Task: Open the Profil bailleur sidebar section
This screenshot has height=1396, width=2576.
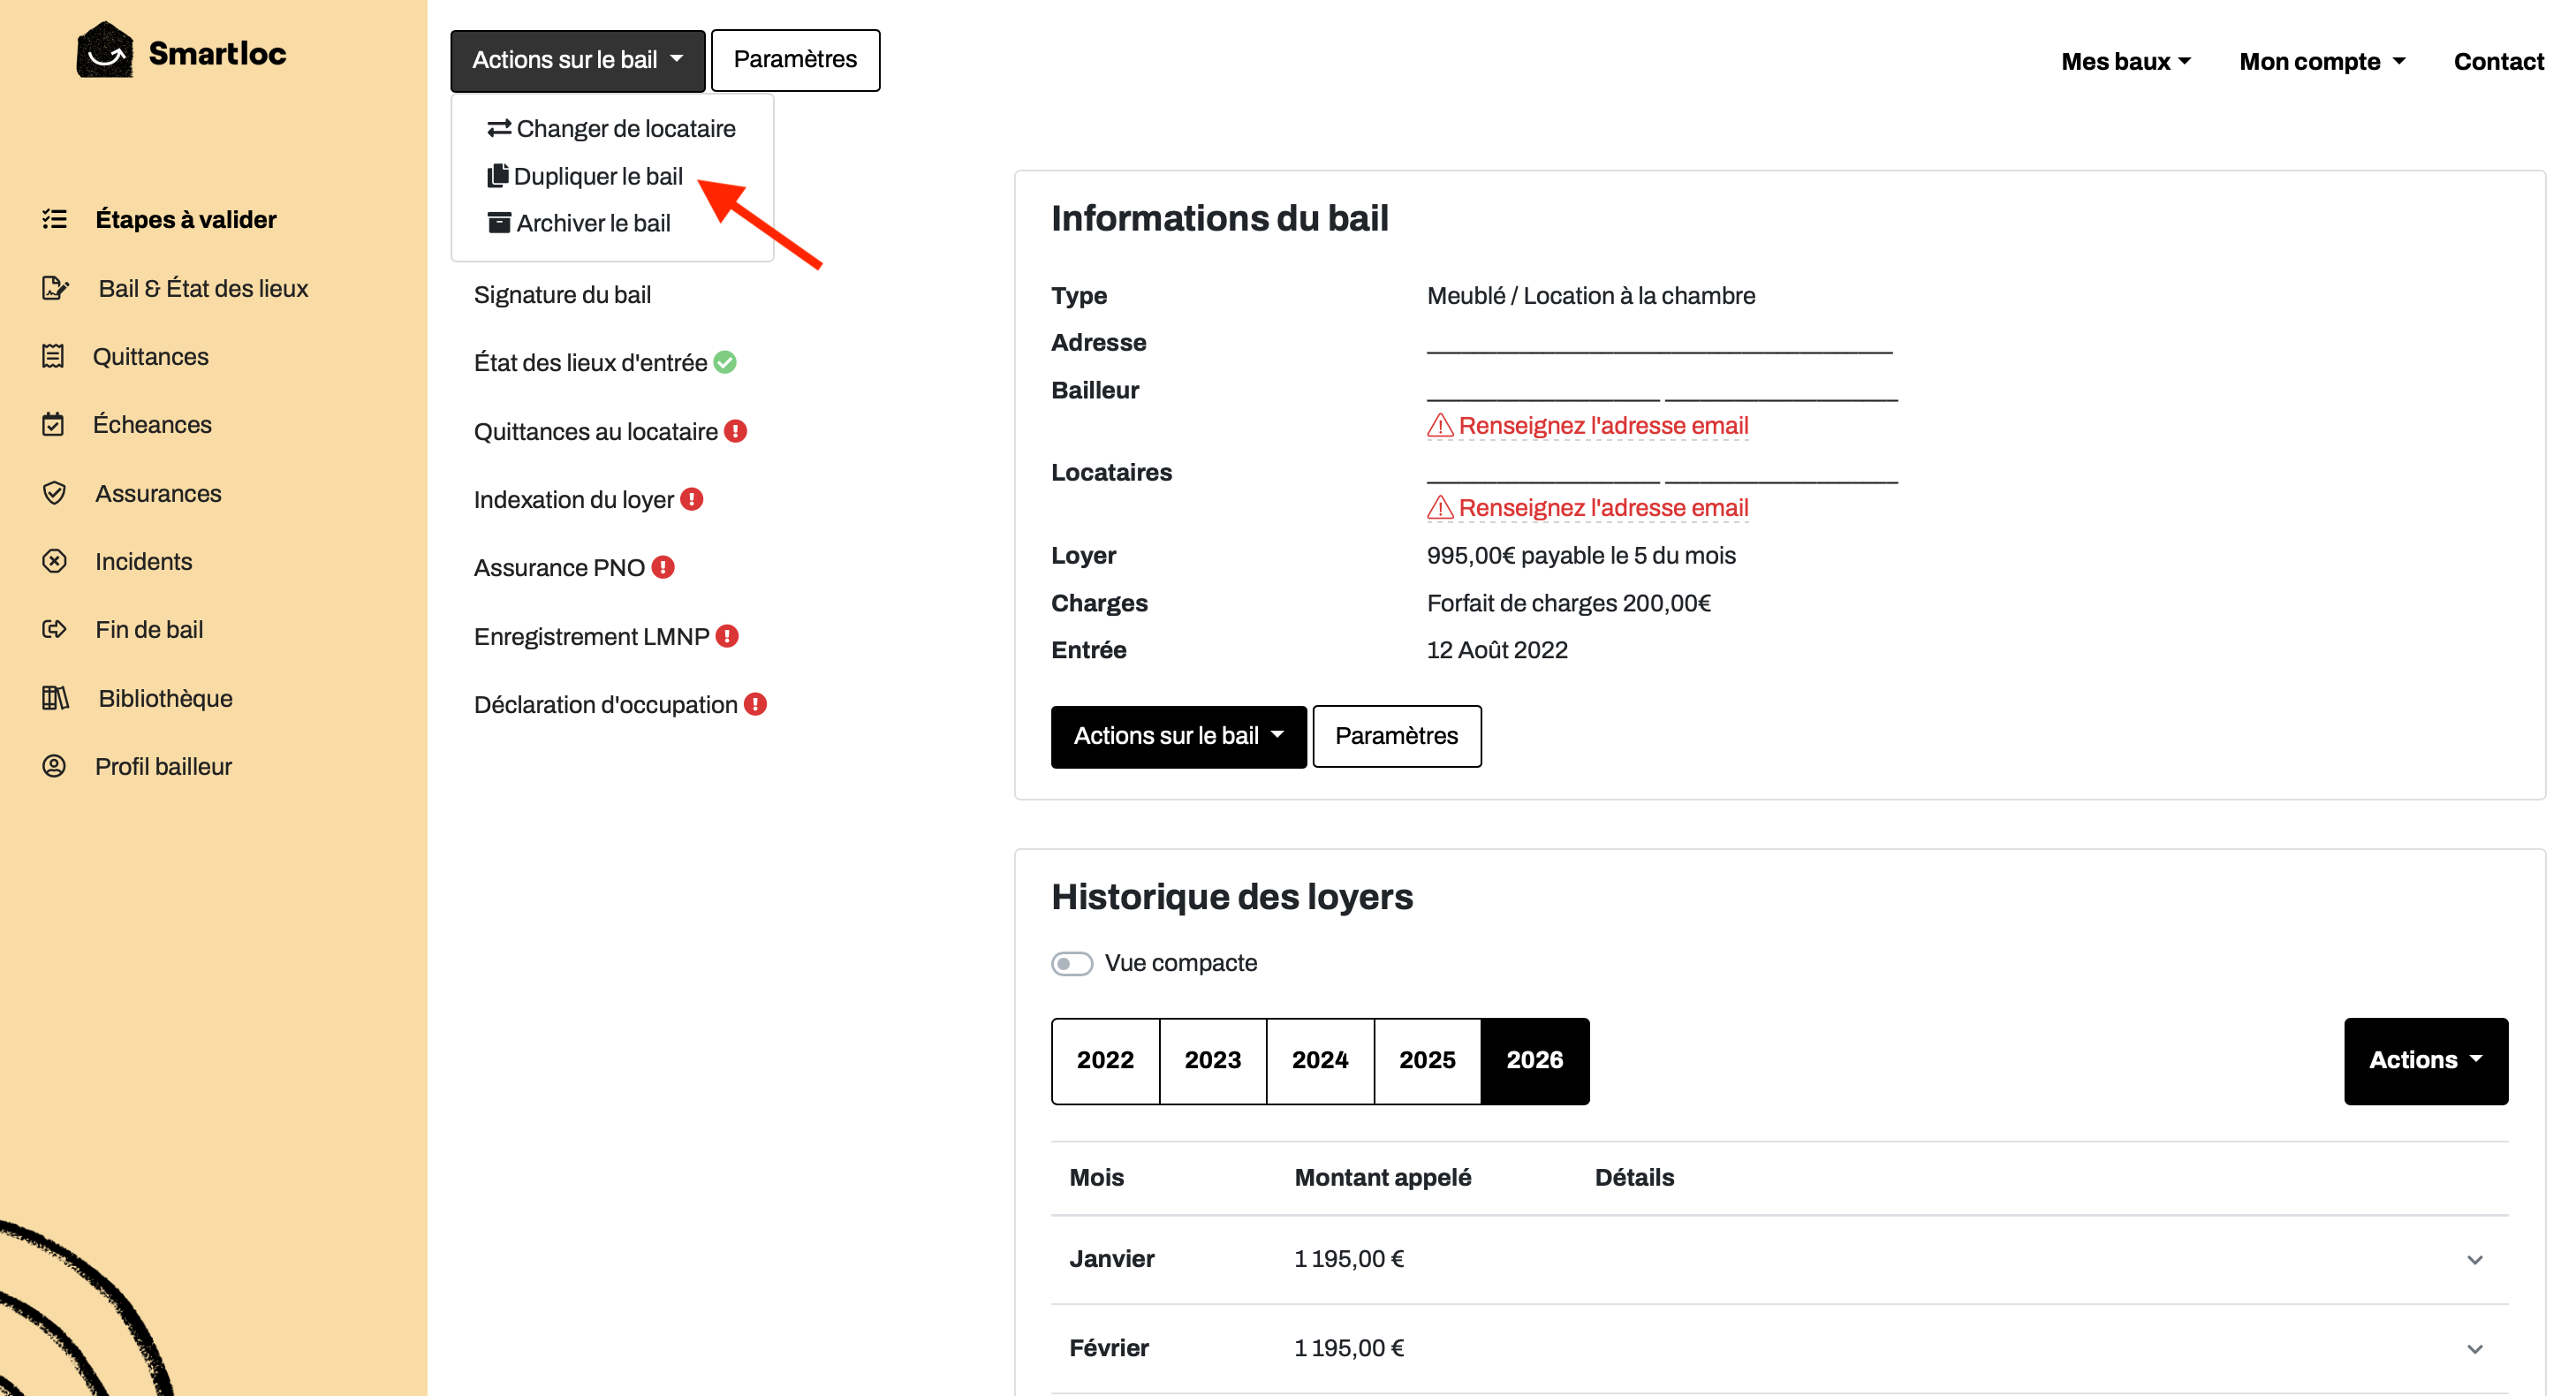Action: [163, 766]
